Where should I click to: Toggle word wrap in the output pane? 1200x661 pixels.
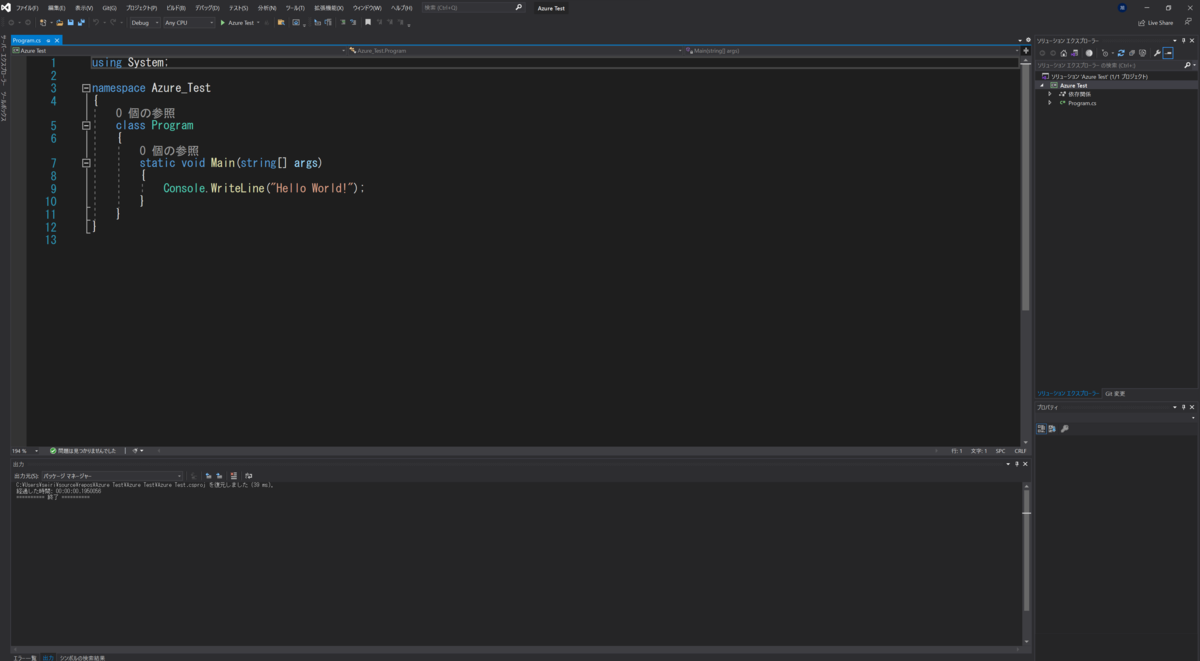pyautogui.click(x=249, y=475)
